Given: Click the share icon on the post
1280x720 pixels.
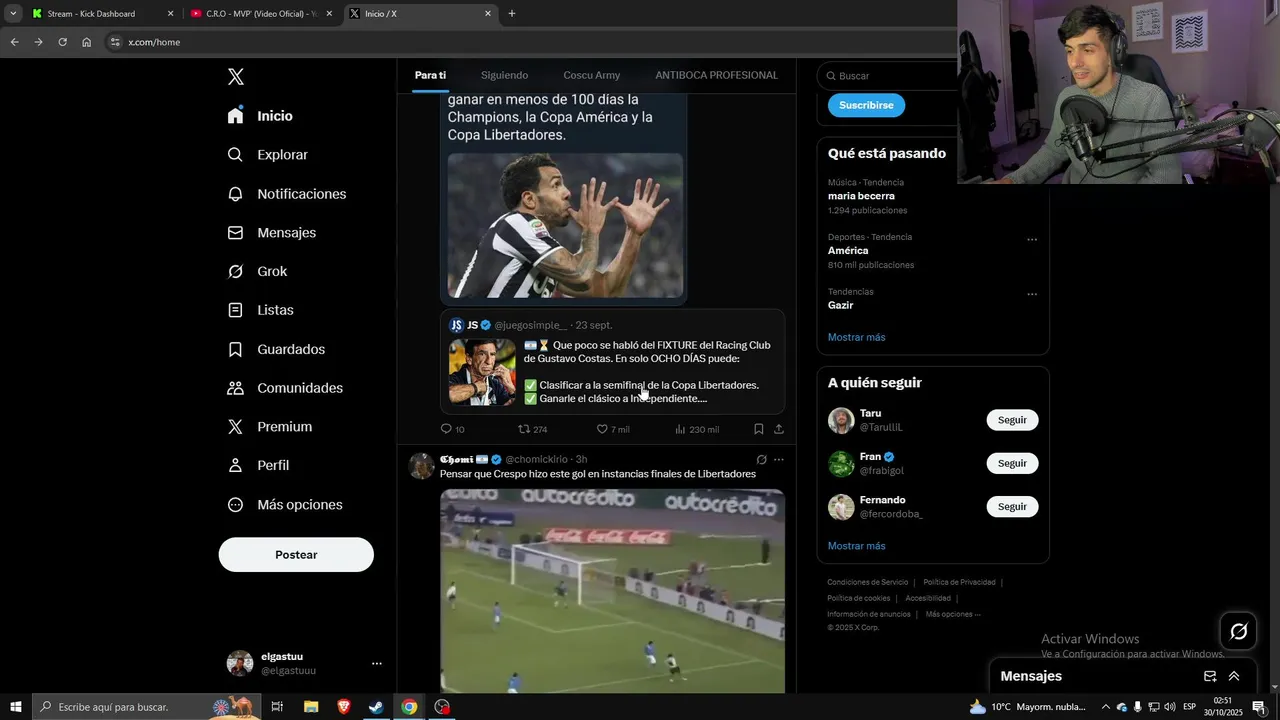Looking at the screenshot, I should coord(779,429).
